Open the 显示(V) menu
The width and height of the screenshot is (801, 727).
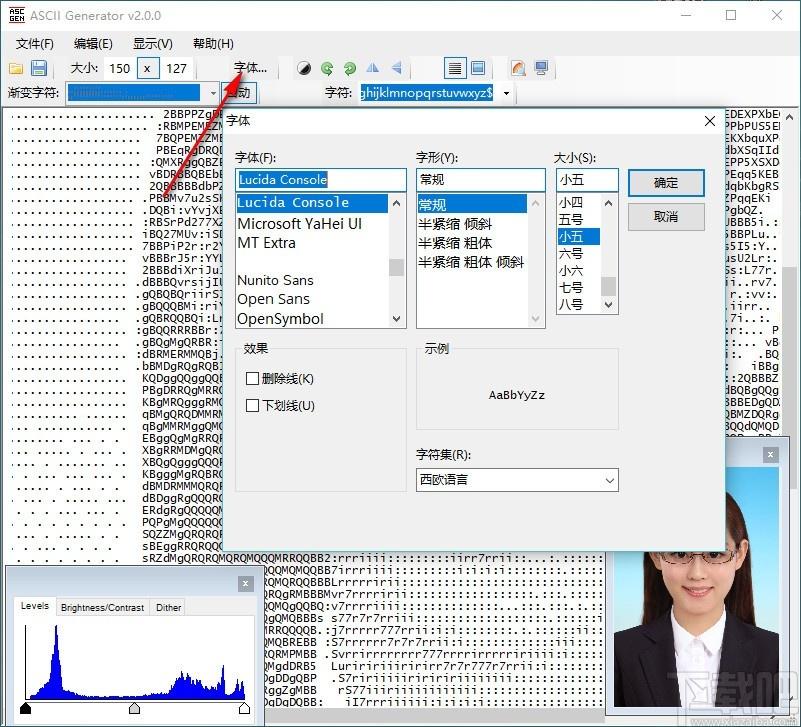153,44
